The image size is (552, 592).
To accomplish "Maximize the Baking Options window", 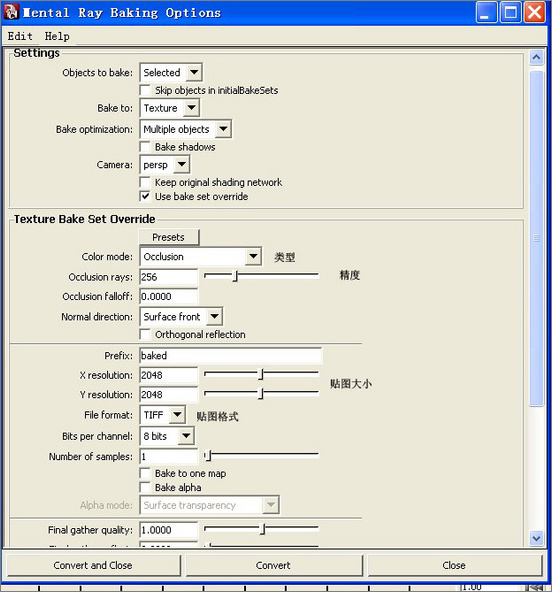I will (x=510, y=12).
